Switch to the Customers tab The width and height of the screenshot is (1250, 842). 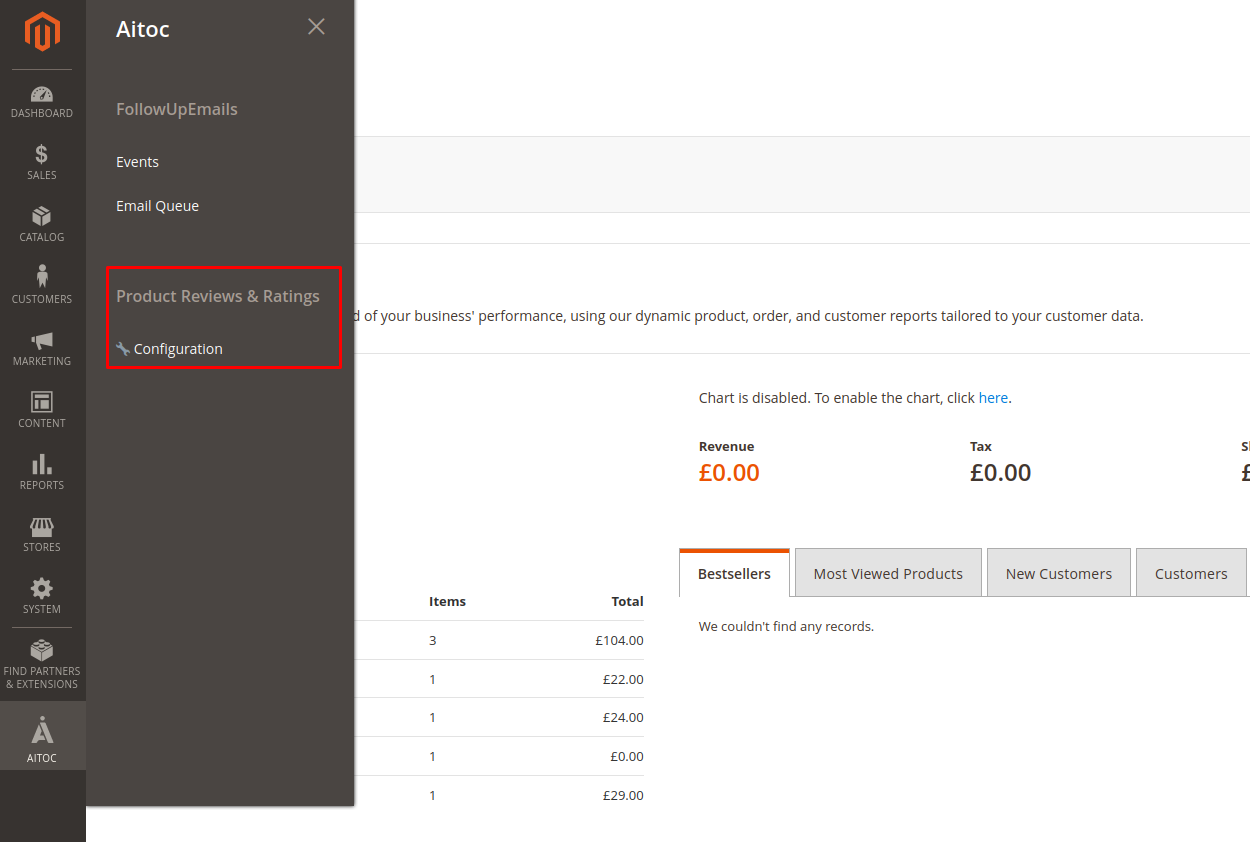click(x=1191, y=573)
